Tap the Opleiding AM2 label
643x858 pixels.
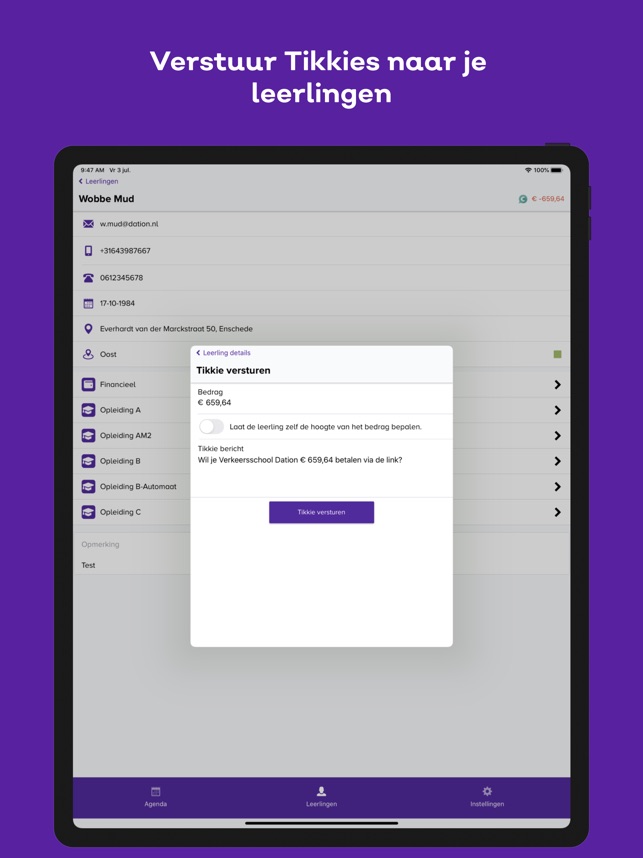tap(125, 436)
